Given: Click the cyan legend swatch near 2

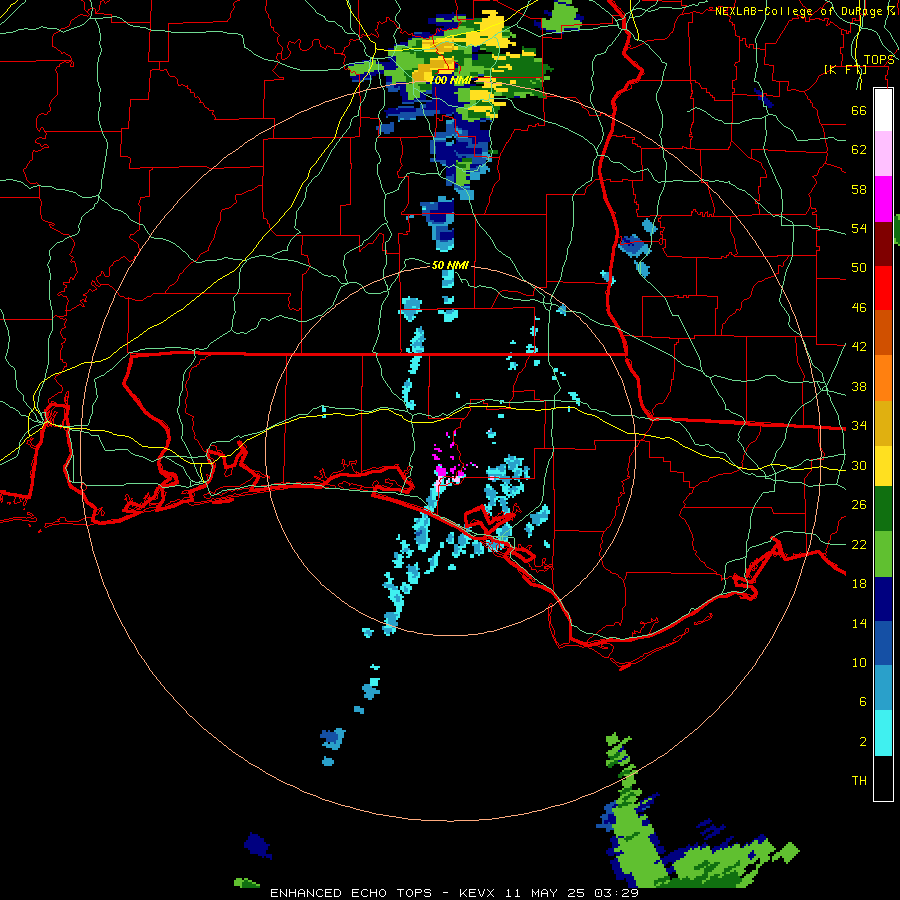Looking at the screenshot, I should point(883,733).
